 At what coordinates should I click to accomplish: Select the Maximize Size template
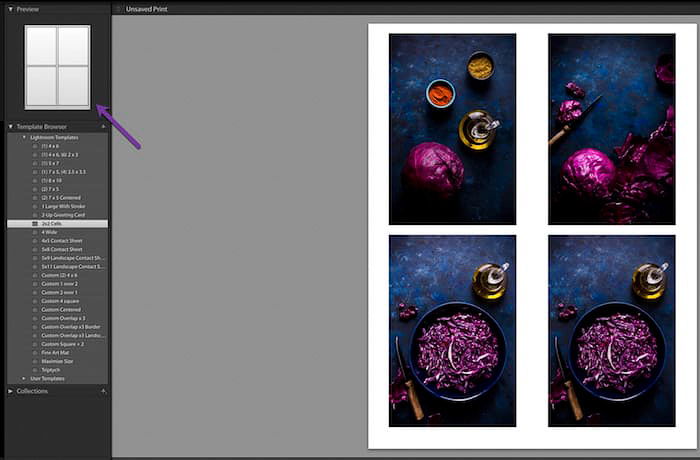tap(57, 361)
